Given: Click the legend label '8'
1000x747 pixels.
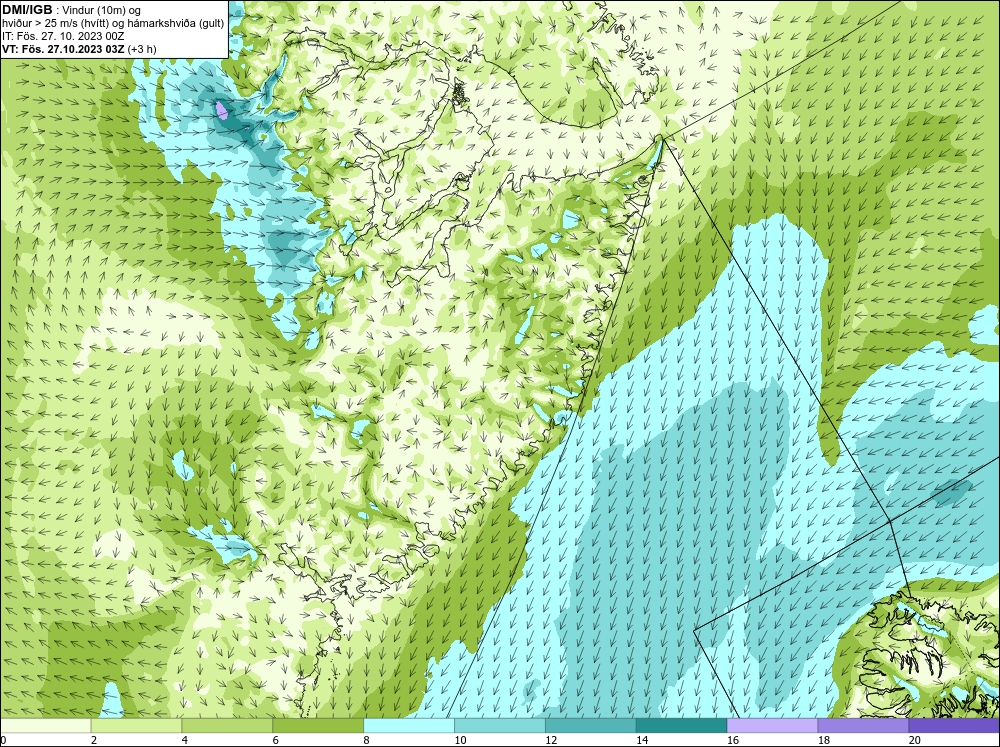Looking at the screenshot, I should pyautogui.click(x=367, y=740).
